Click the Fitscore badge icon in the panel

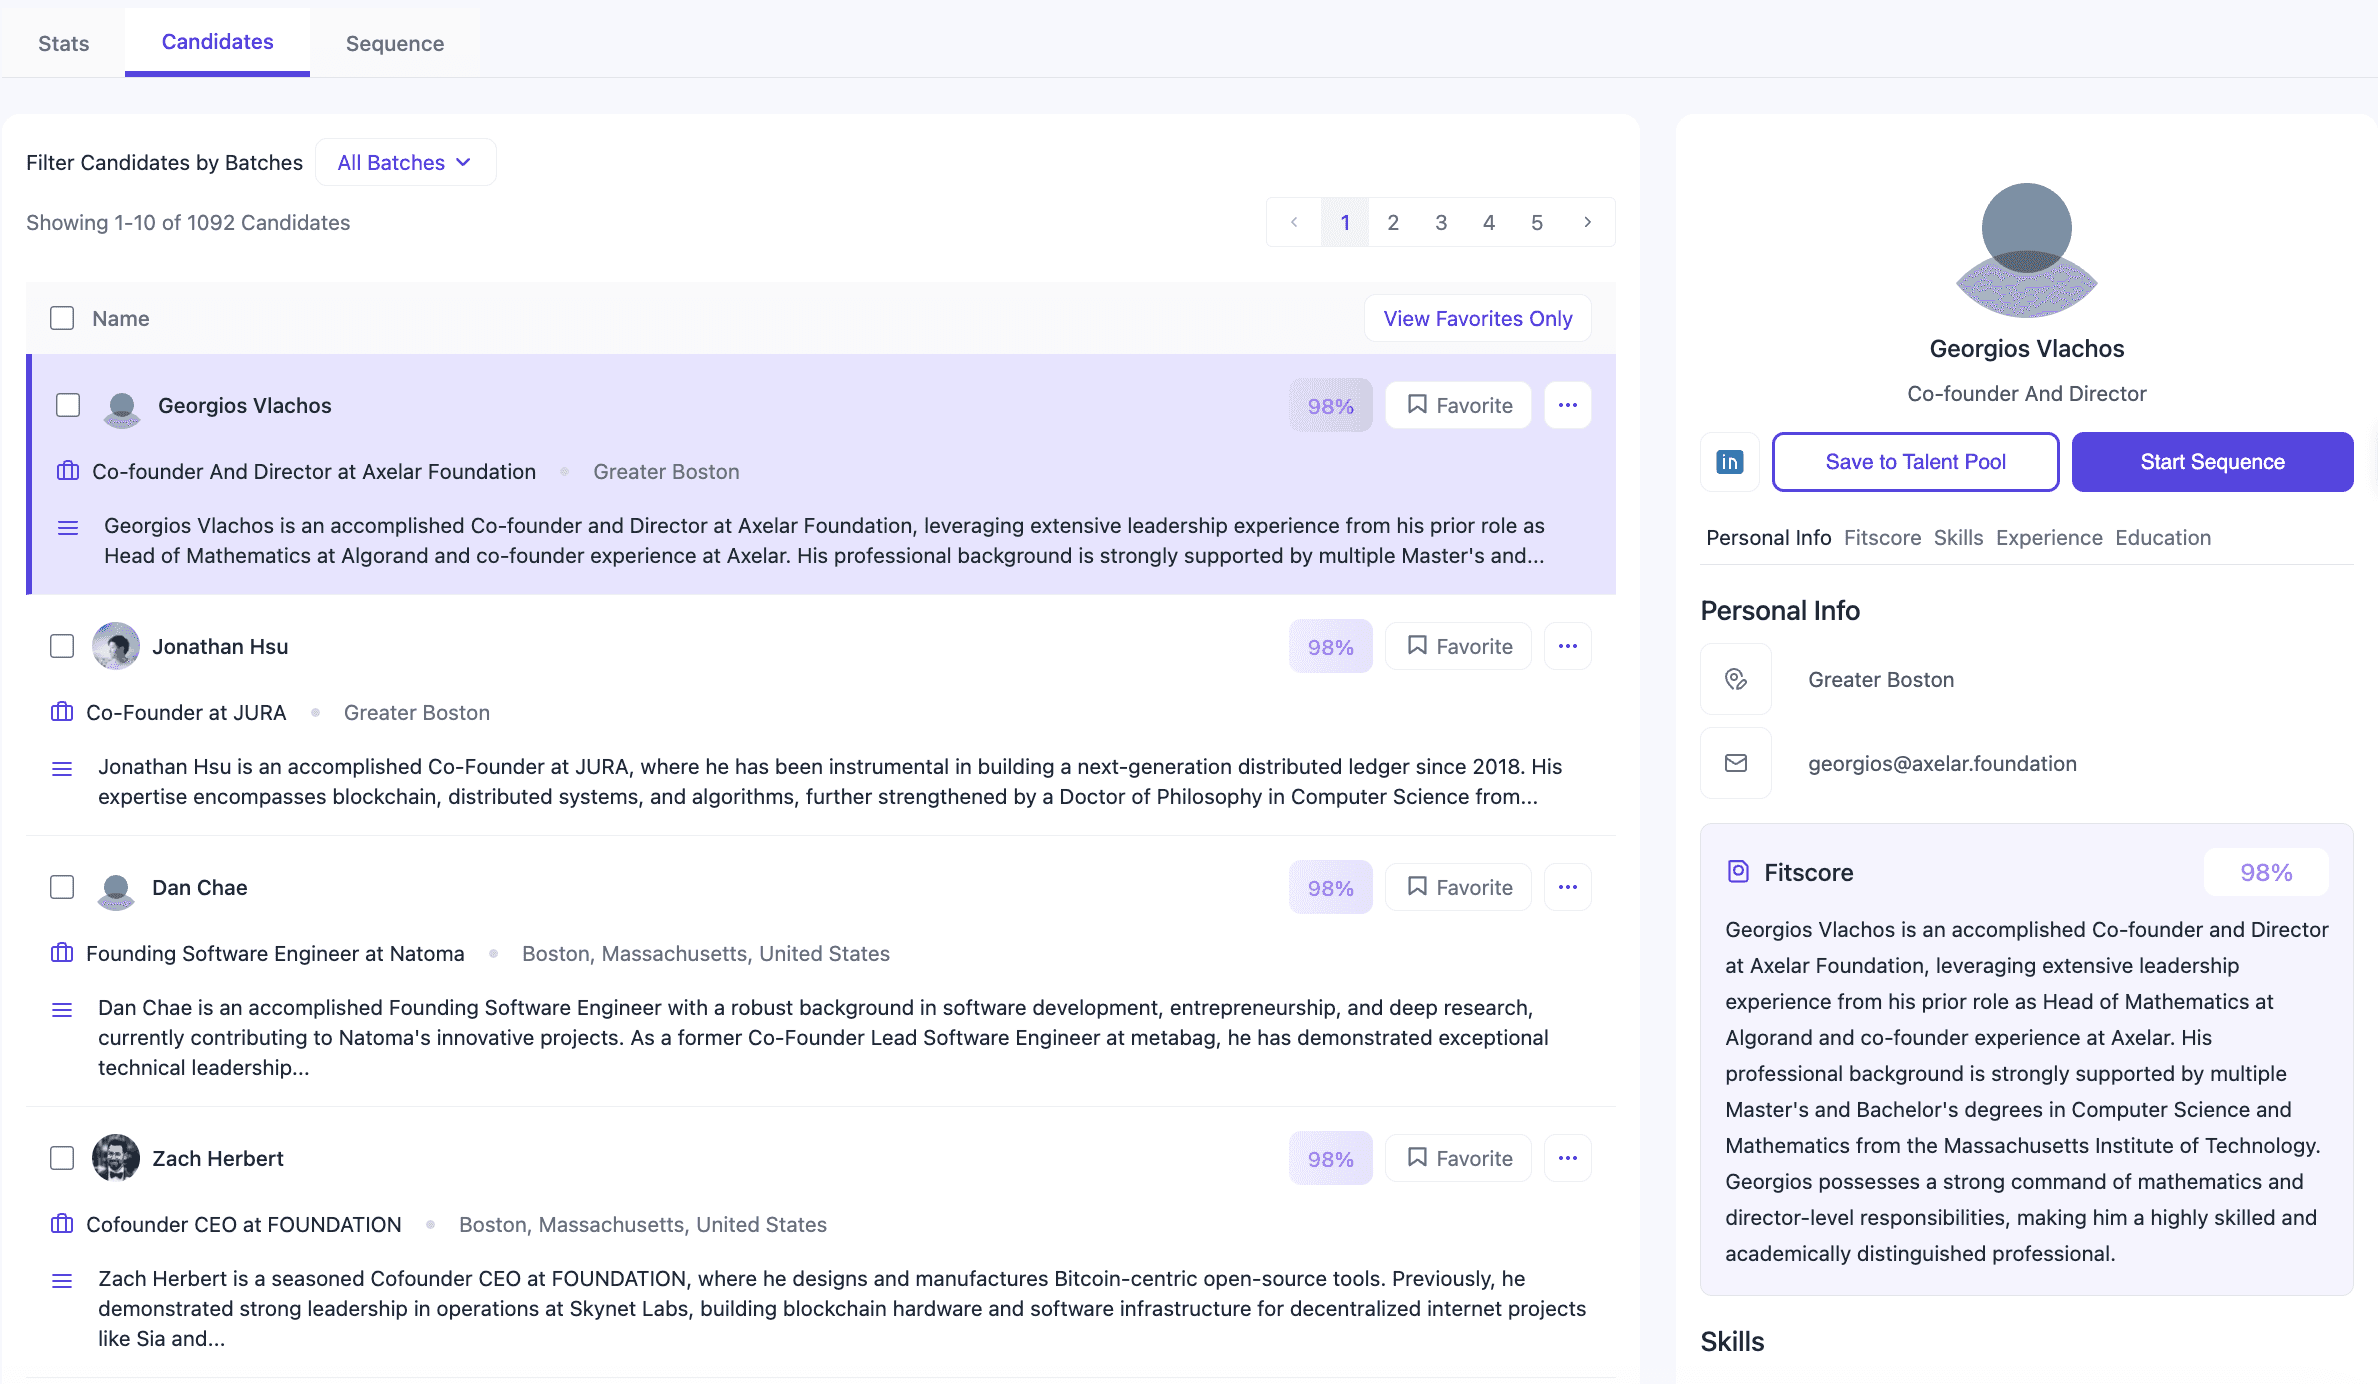[1738, 871]
